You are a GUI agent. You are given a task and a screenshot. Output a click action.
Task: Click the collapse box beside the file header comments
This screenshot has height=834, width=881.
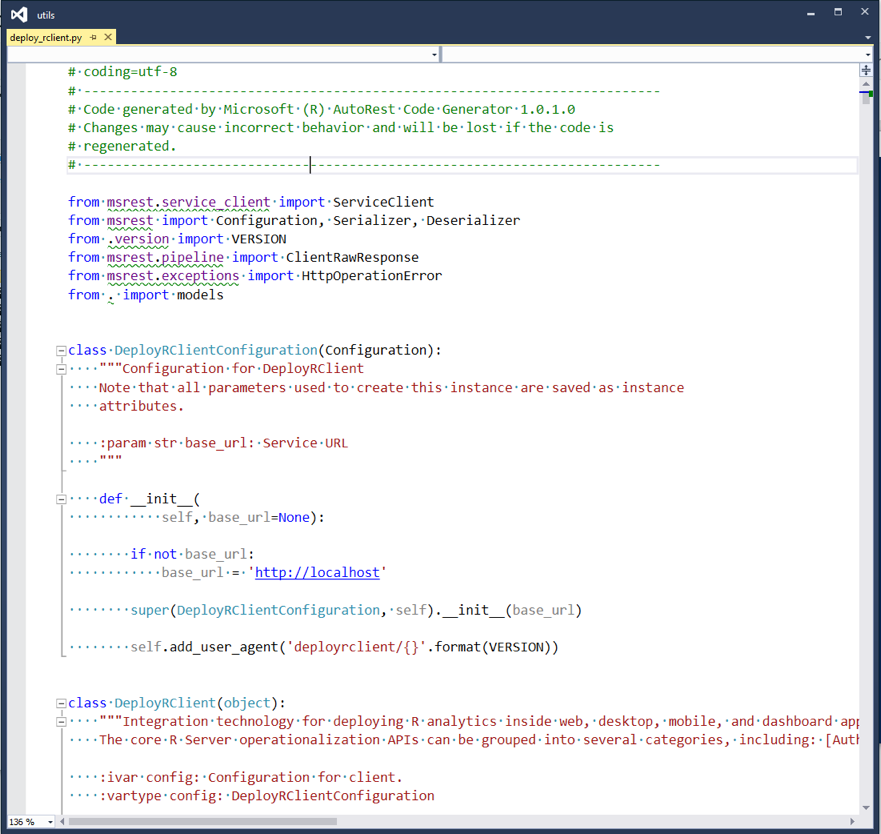(x=61, y=90)
